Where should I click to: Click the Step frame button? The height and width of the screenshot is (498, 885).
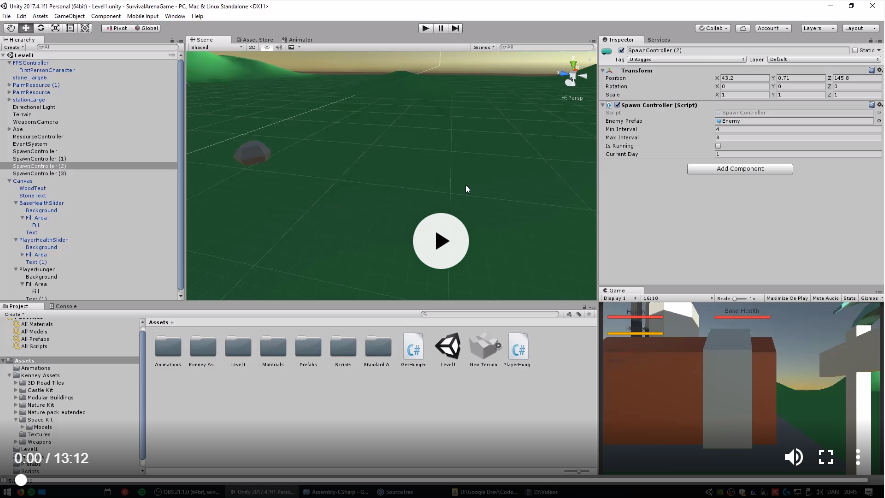456,28
